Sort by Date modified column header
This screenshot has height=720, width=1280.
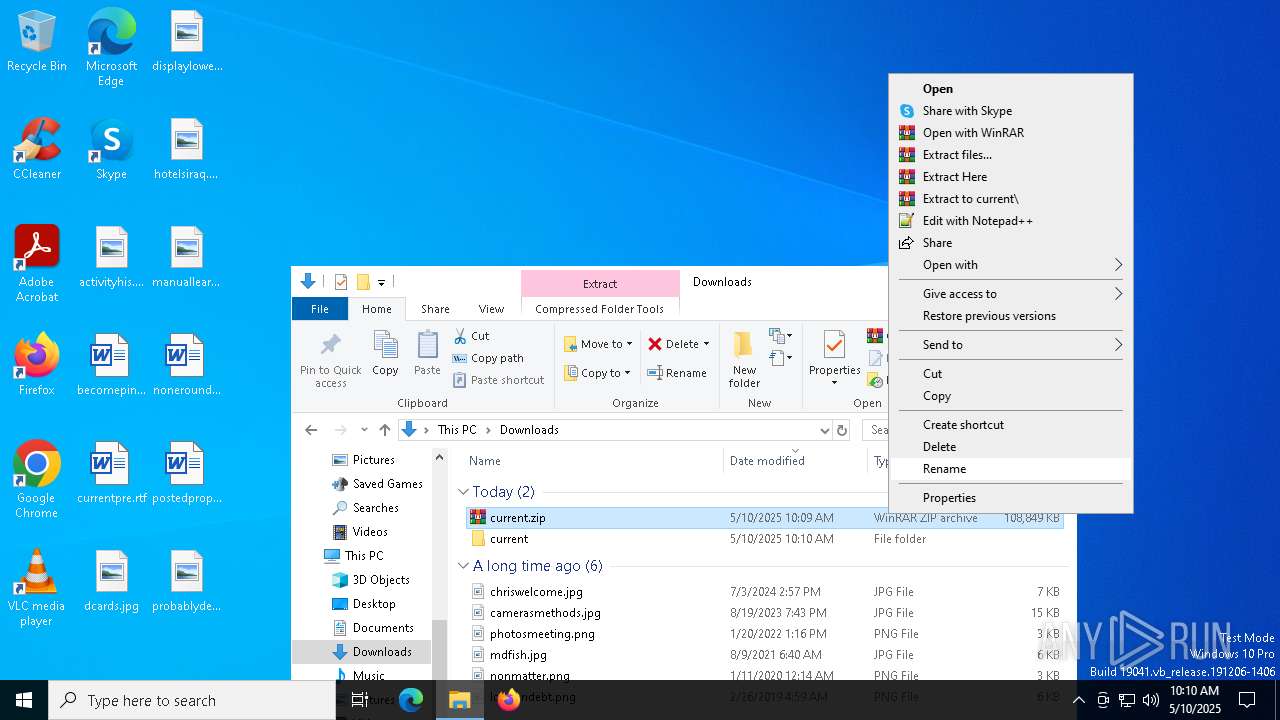[x=795, y=461]
